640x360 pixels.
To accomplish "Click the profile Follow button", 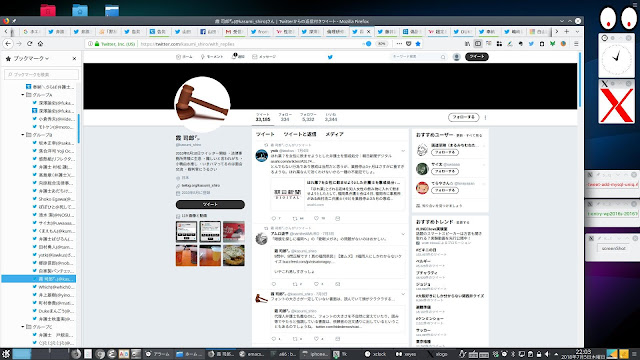I will pyautogui.click(x=463, y=117).
